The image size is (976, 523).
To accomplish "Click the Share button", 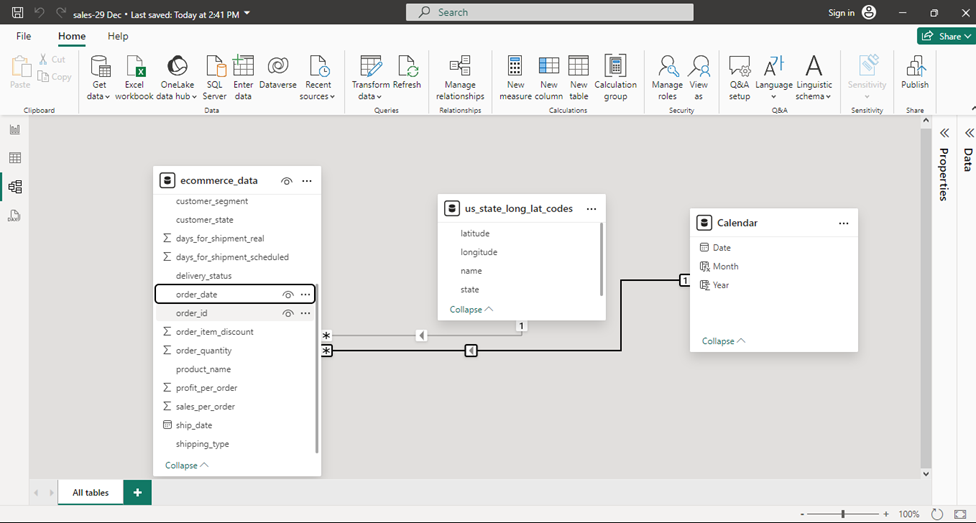I will (x=945, y=36).
